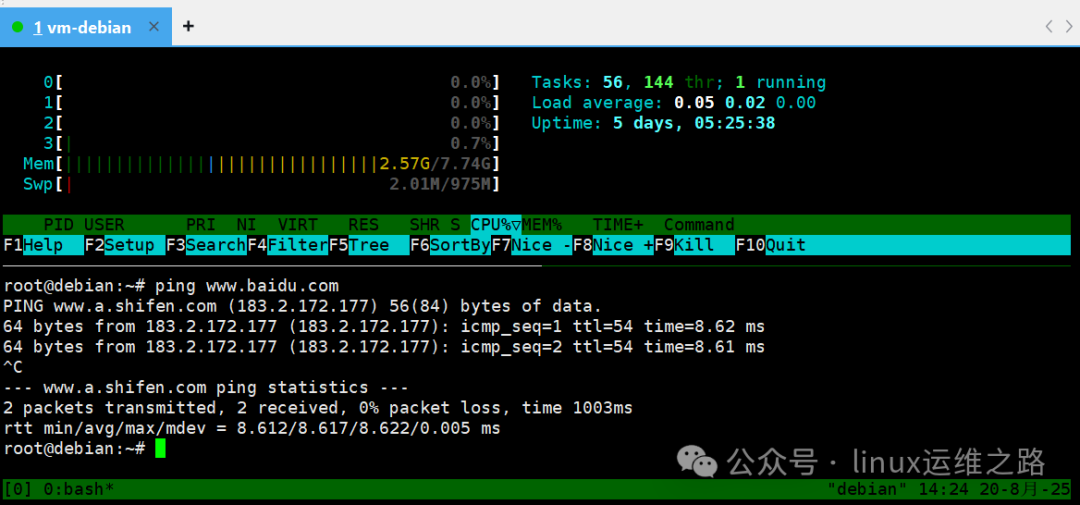The height and width of the screenshot is (505, 1080).
Task: Open F6 SortBy menu
Action: click(450, 245)
